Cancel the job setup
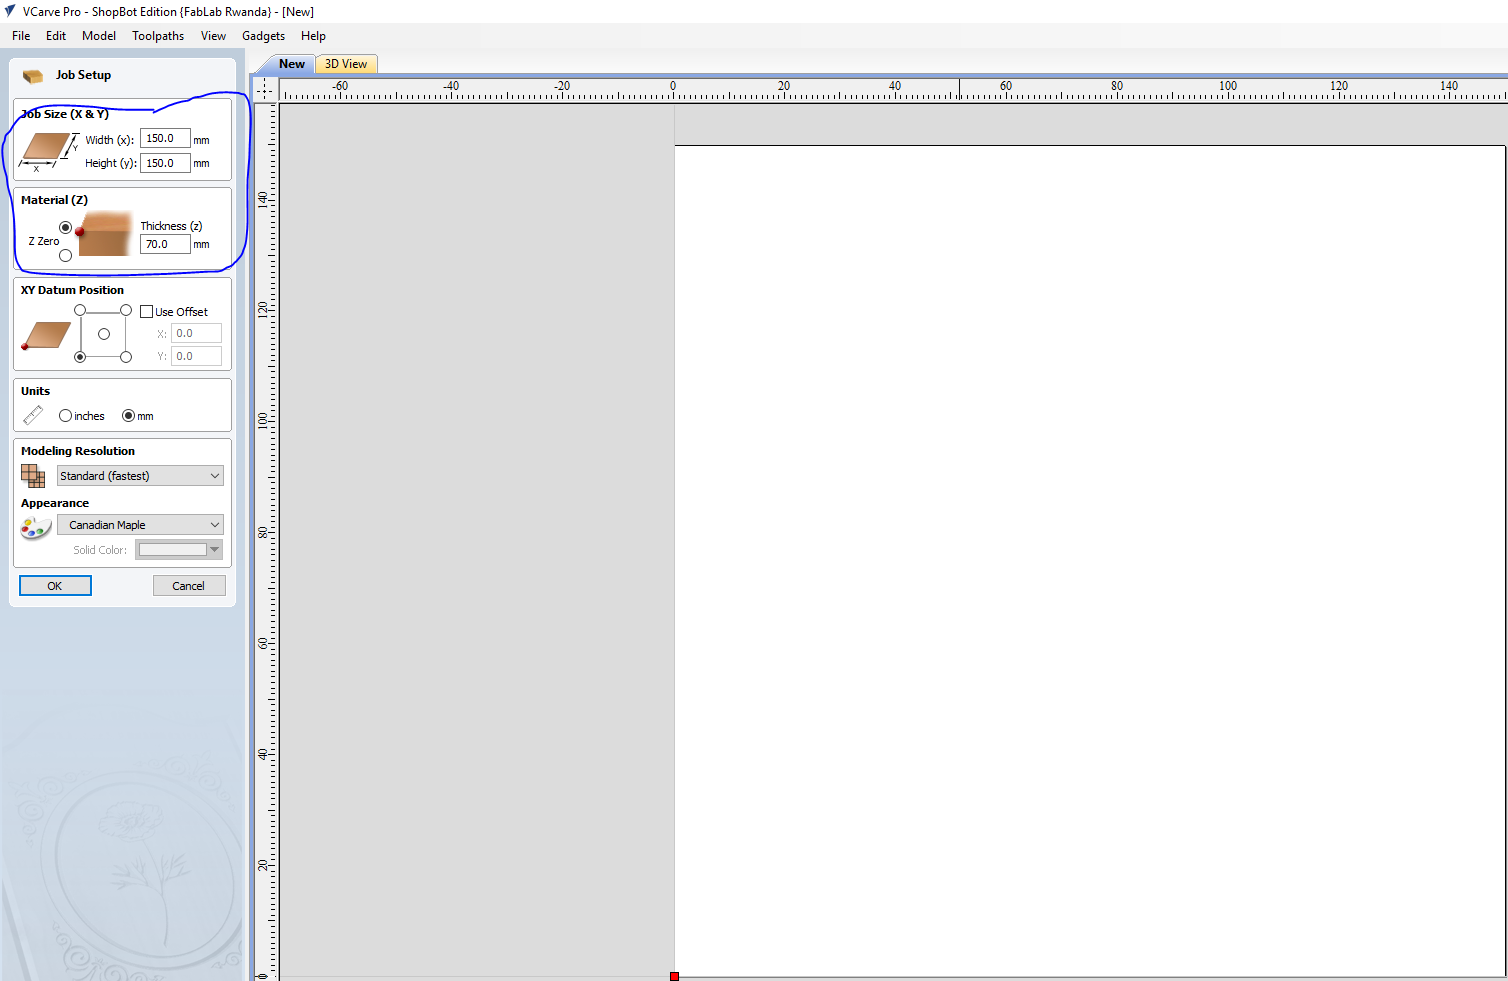Screen dimensions: 1508x981 click(x=189, y=586)
